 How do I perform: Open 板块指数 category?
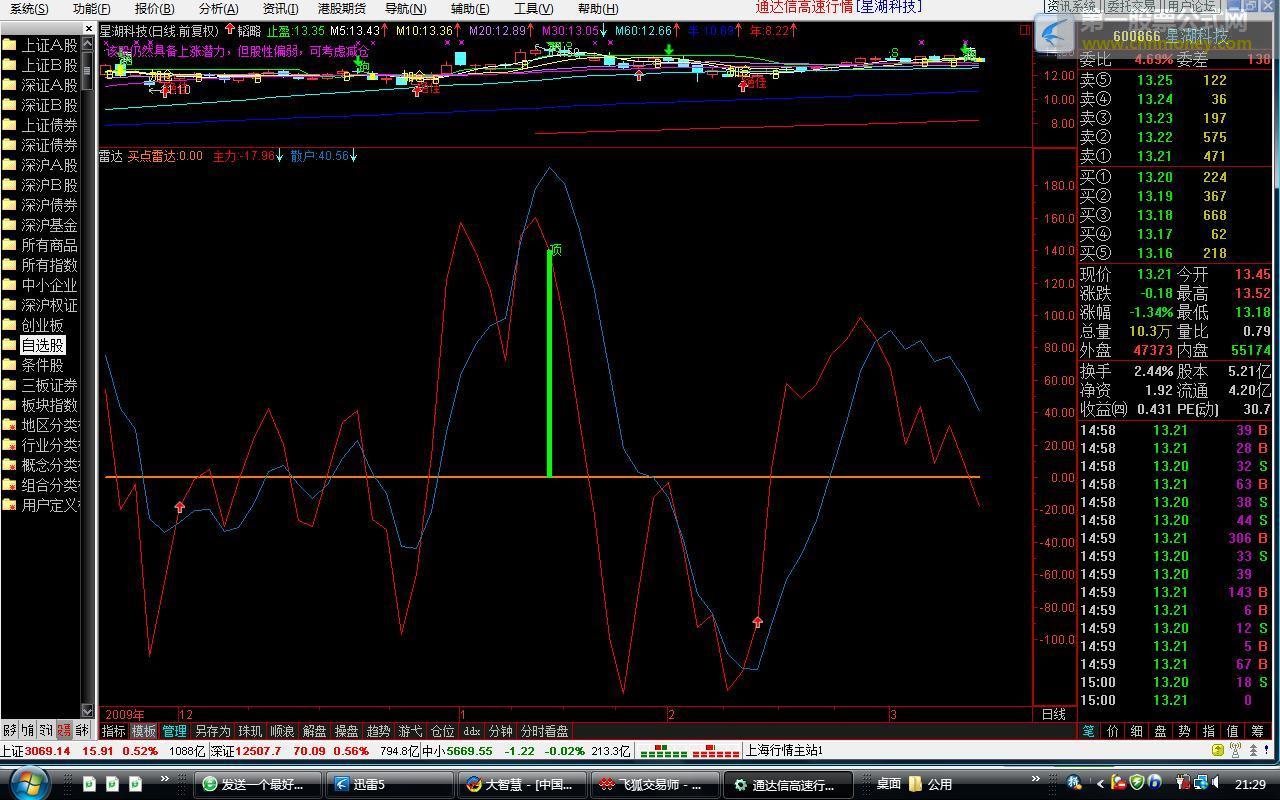coord(40,405)
